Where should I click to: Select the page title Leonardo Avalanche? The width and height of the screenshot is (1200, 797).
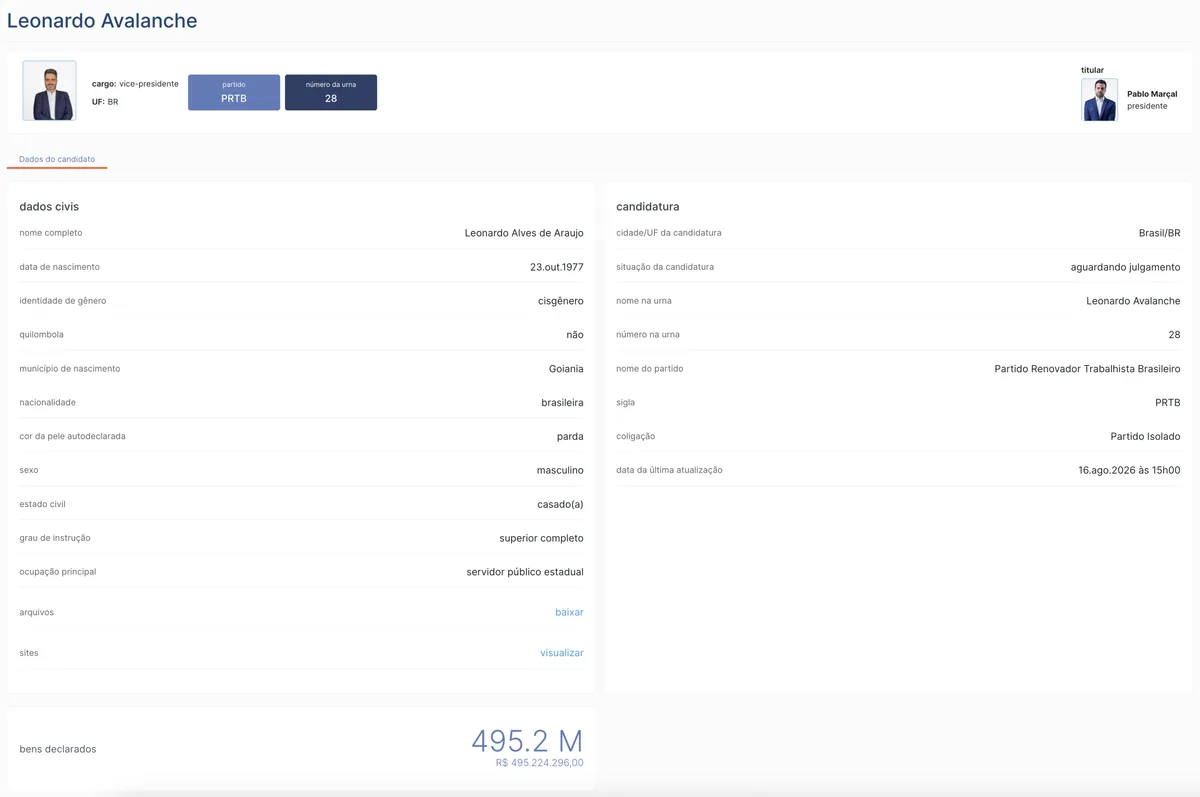pyautogui.click(x=102, y=20)
